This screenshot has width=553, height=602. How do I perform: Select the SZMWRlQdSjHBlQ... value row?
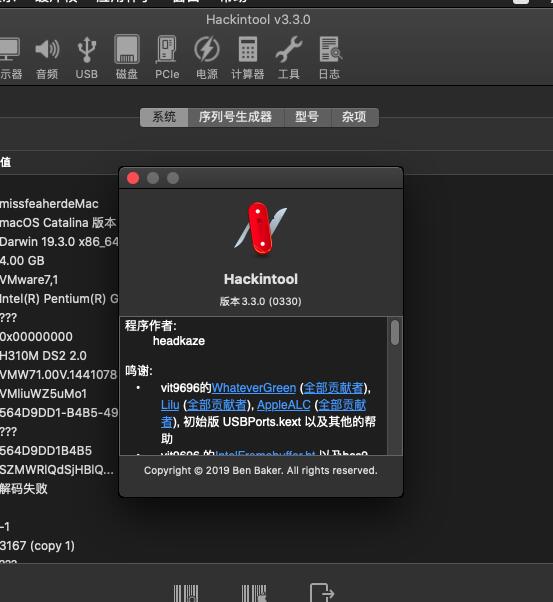57,470
